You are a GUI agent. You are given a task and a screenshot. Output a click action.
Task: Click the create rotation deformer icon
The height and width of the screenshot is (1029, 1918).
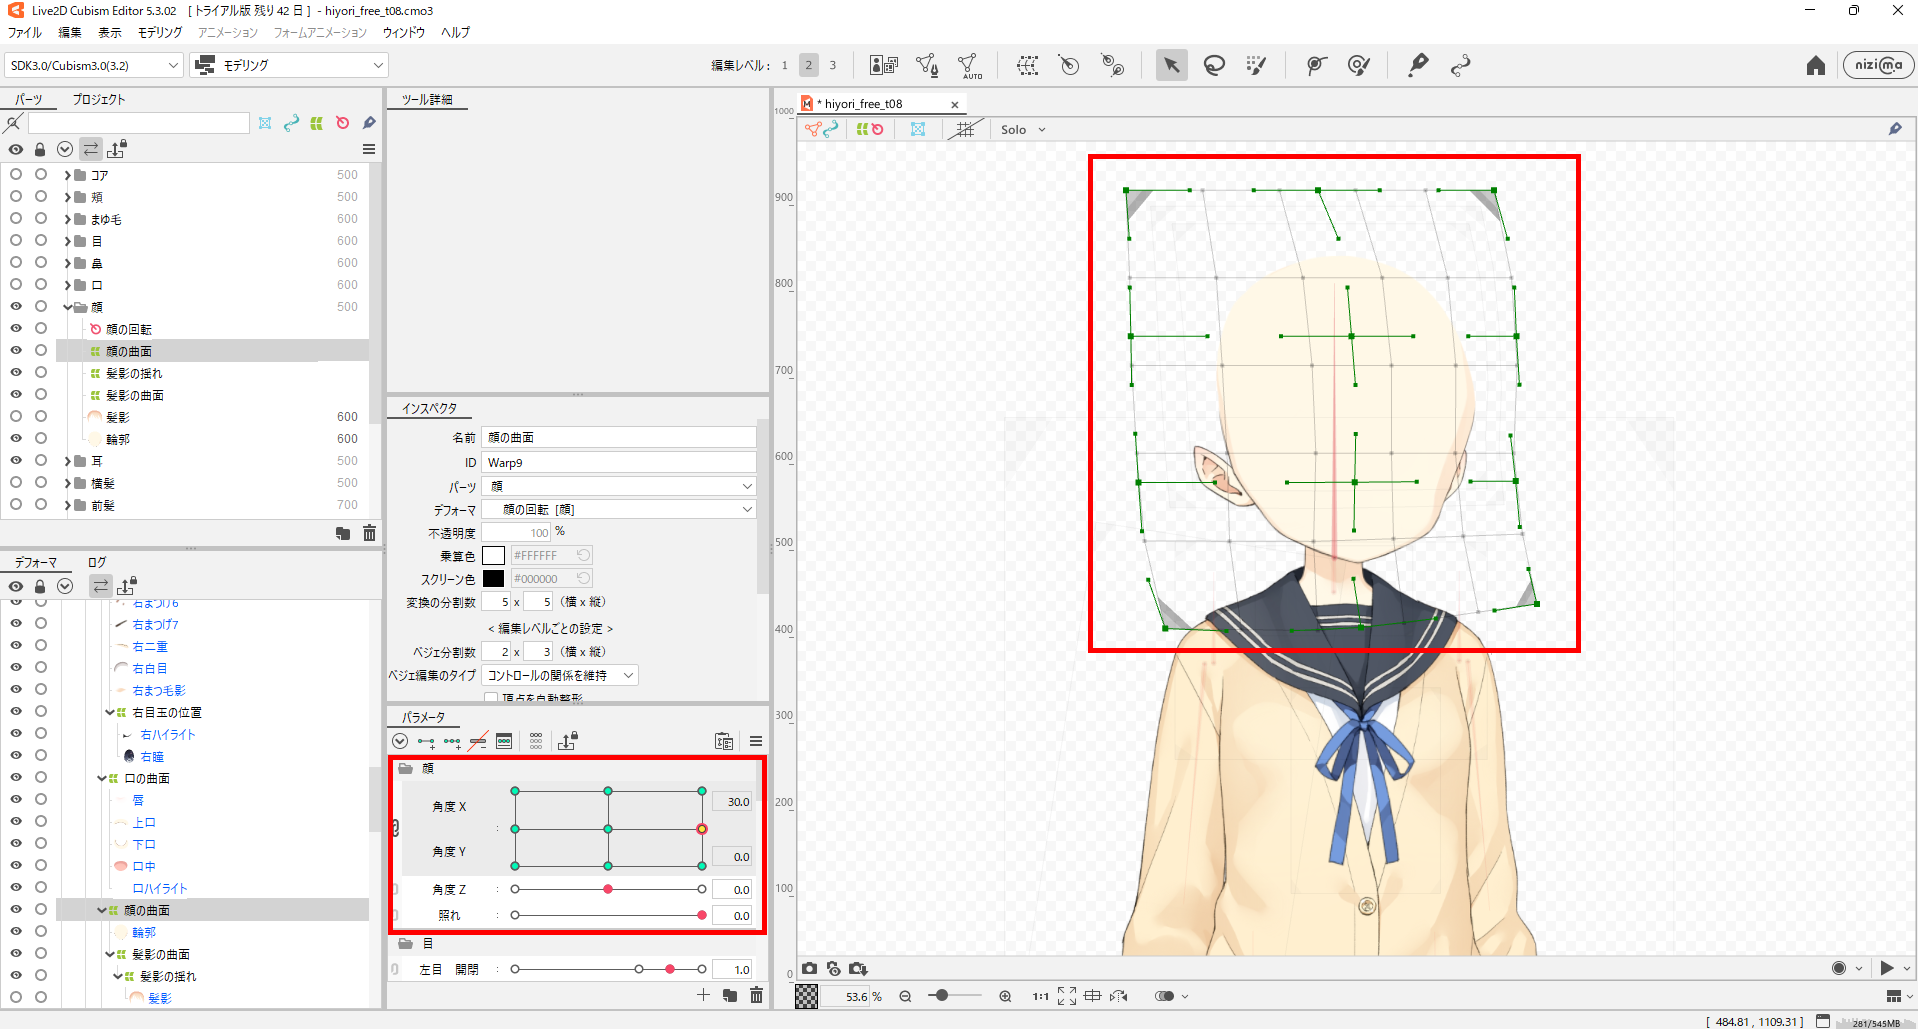[1069, 65]
